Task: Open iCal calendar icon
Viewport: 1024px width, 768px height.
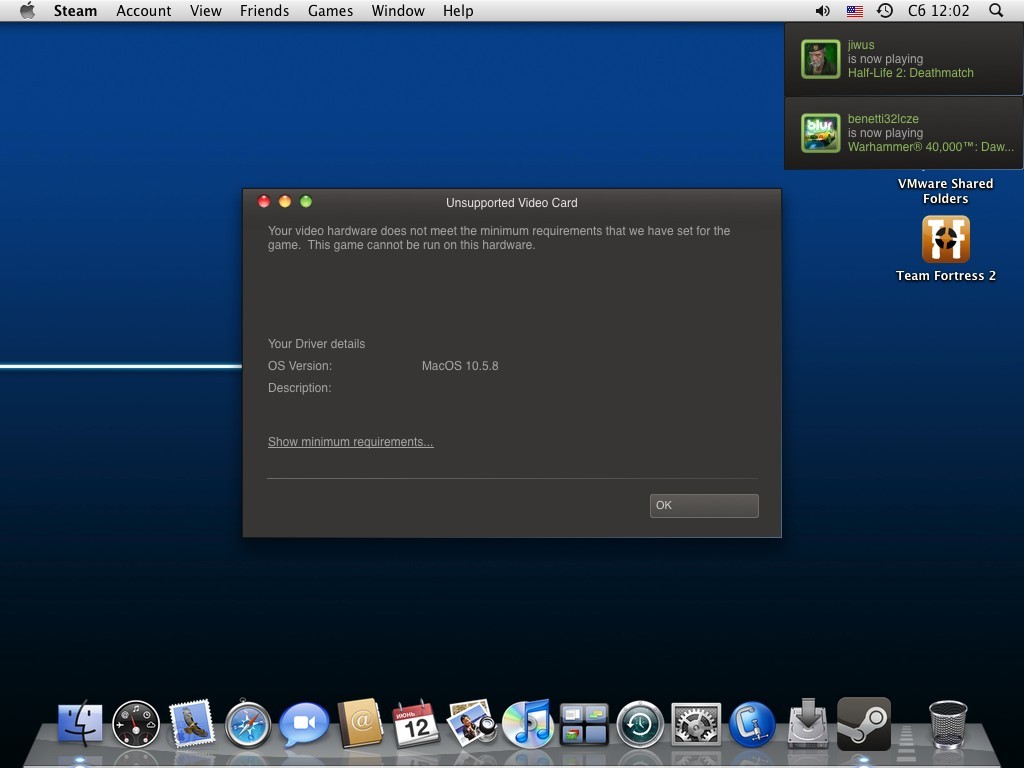Action: point(415,724)
